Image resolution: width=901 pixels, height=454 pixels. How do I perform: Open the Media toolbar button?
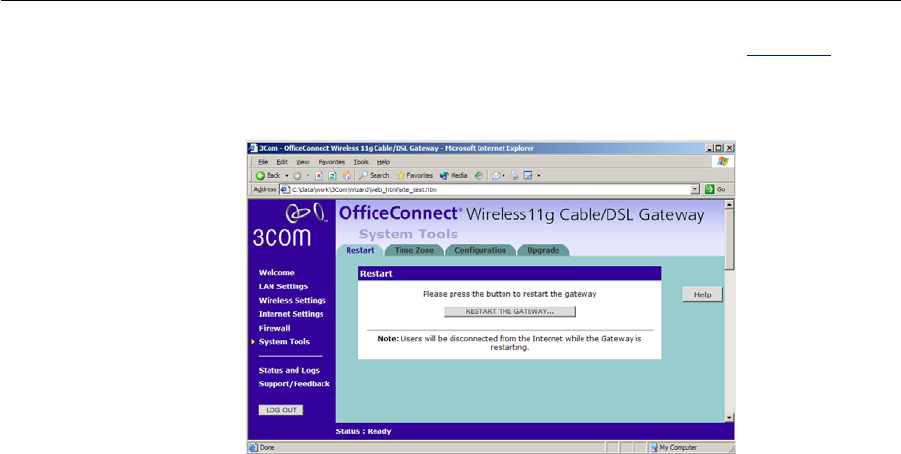(x=453, y=176)
